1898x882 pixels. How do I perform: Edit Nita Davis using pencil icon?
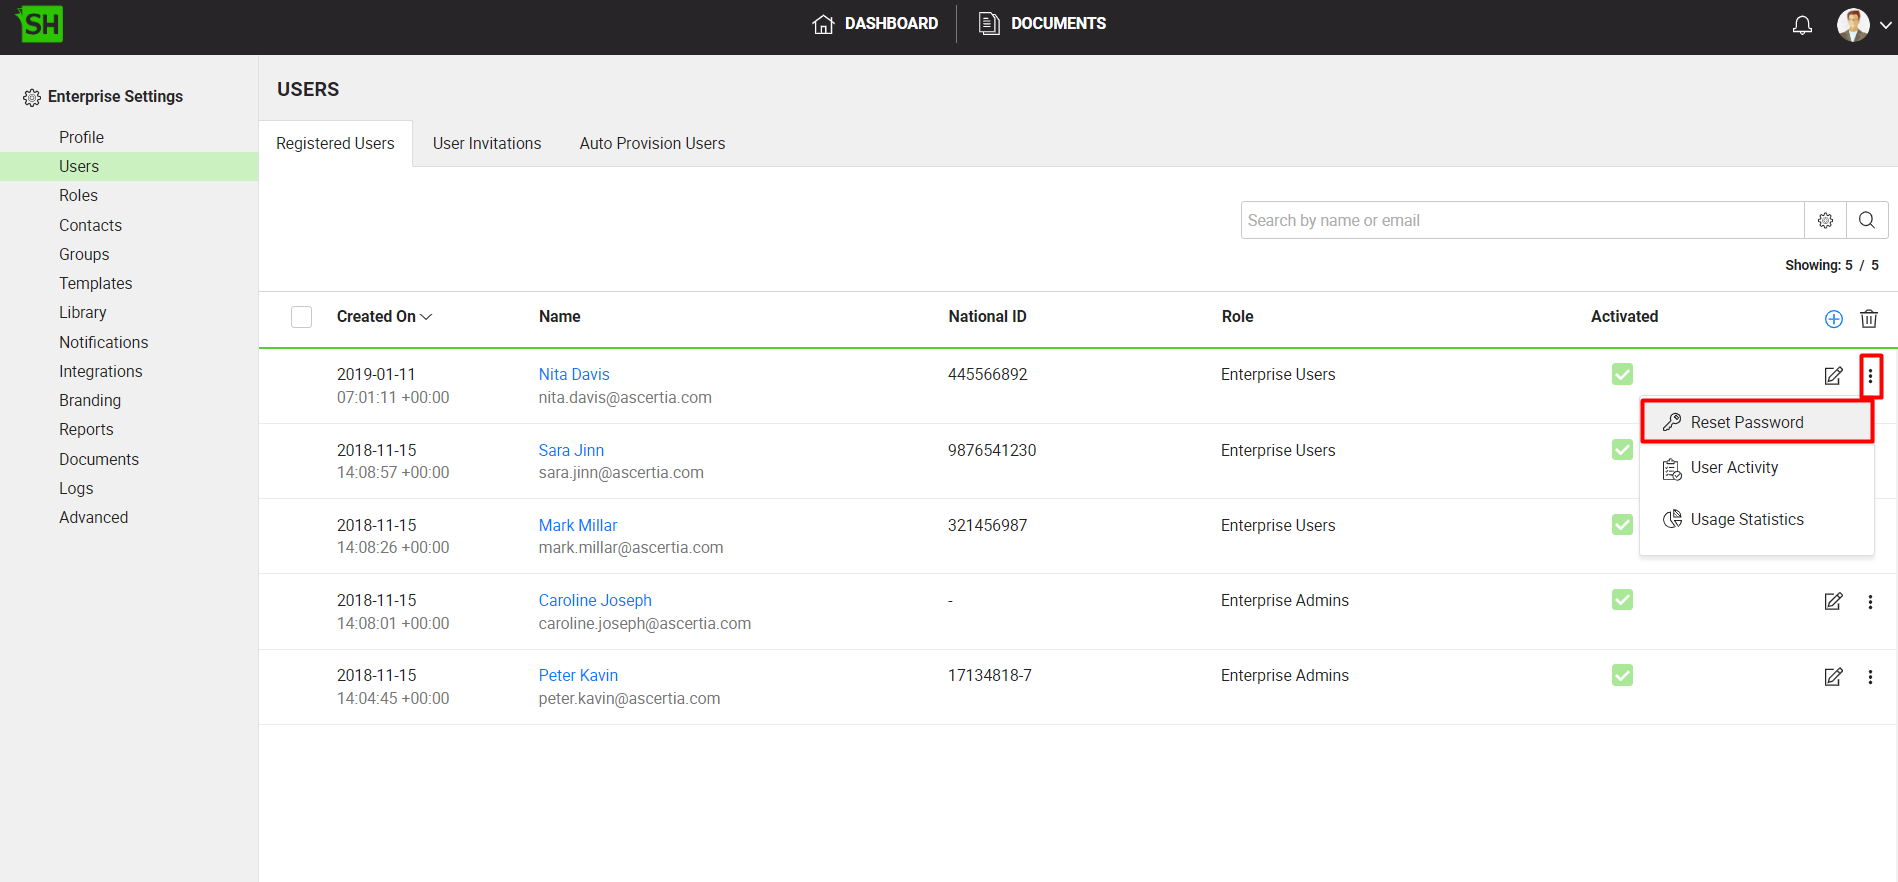pos(1832,376)
